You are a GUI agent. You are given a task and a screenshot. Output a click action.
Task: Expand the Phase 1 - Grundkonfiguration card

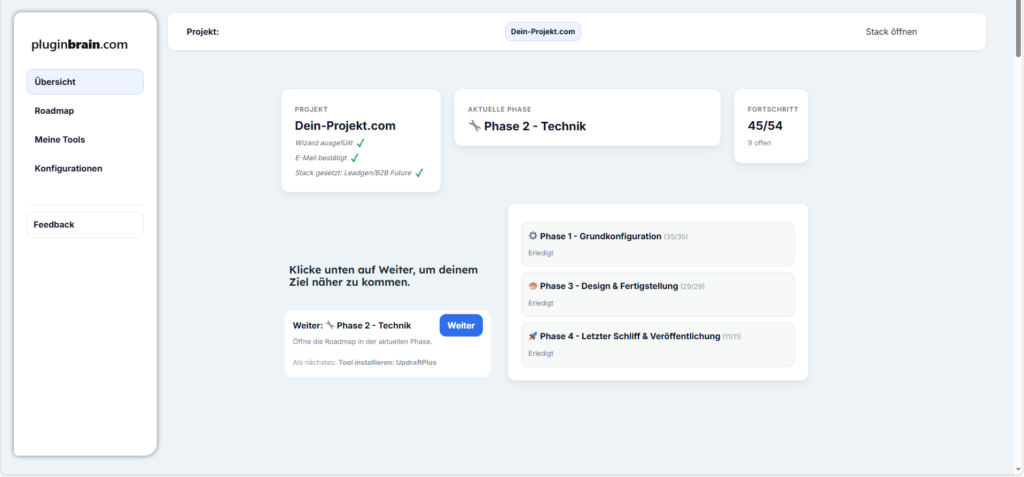(657, 244)
